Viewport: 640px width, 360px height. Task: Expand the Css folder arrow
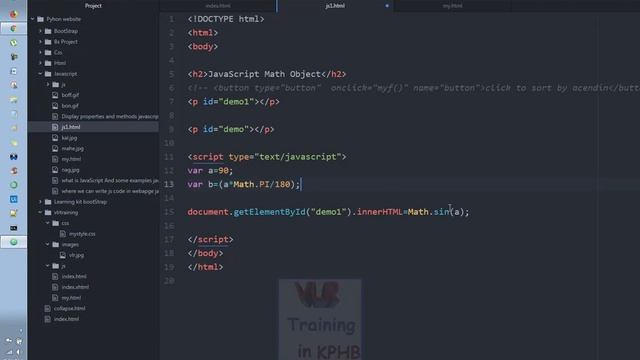point(40,52)
